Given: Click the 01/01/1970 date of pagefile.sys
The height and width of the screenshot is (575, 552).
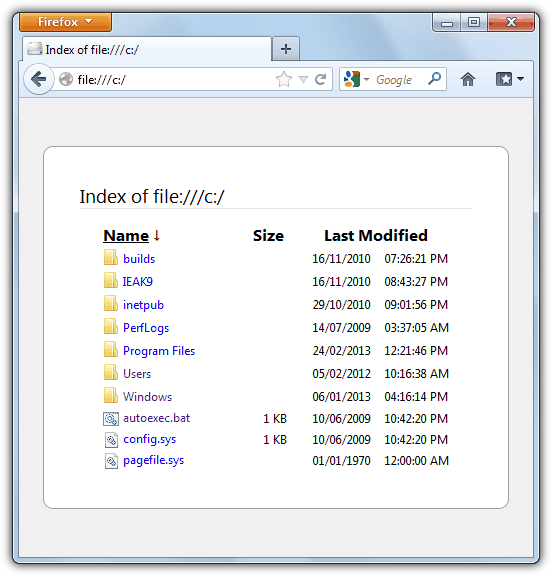Looking at the screenshot, I should pos(341,461).
